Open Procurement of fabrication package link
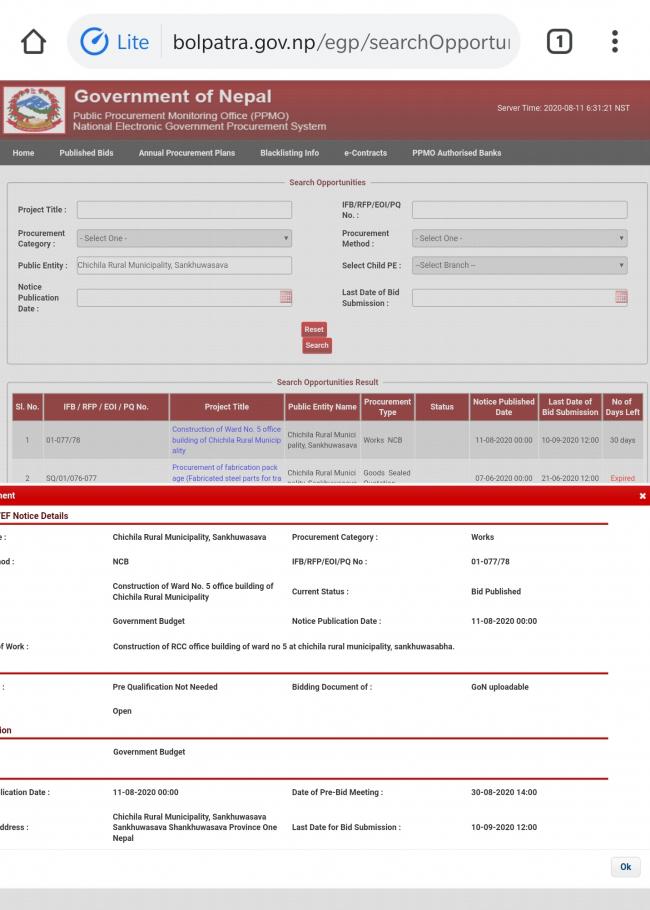Viewport: 650px width, 910px height. click(226, 472)
